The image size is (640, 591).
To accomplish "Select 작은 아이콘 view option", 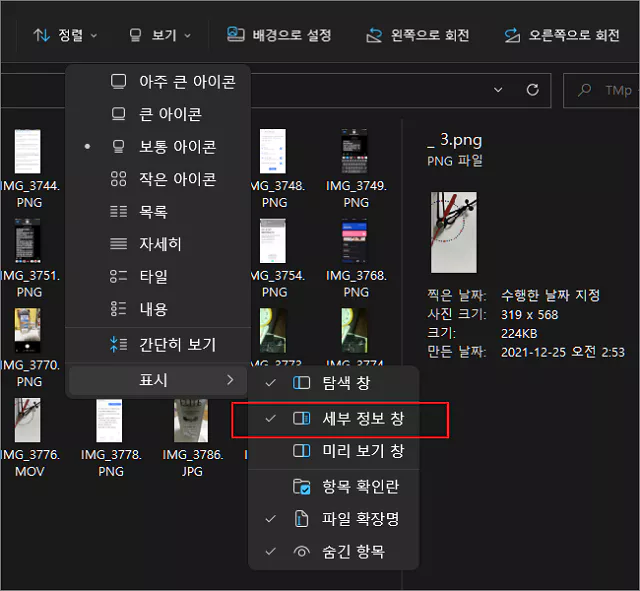I will [x=158, y=179].
